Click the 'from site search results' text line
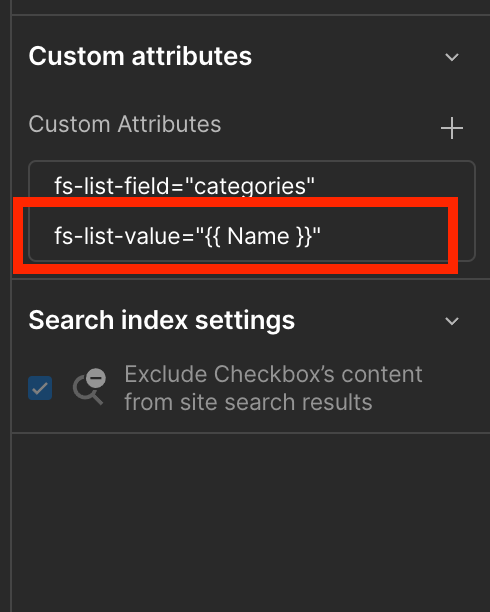 tap(248, 402)
